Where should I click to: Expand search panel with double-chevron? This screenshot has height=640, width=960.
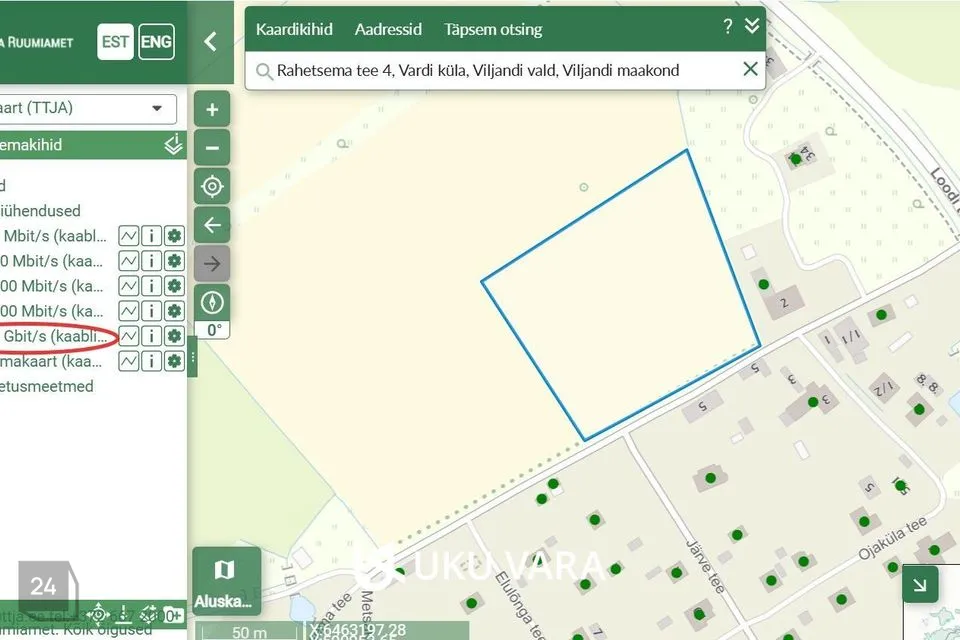click(752, 26)
